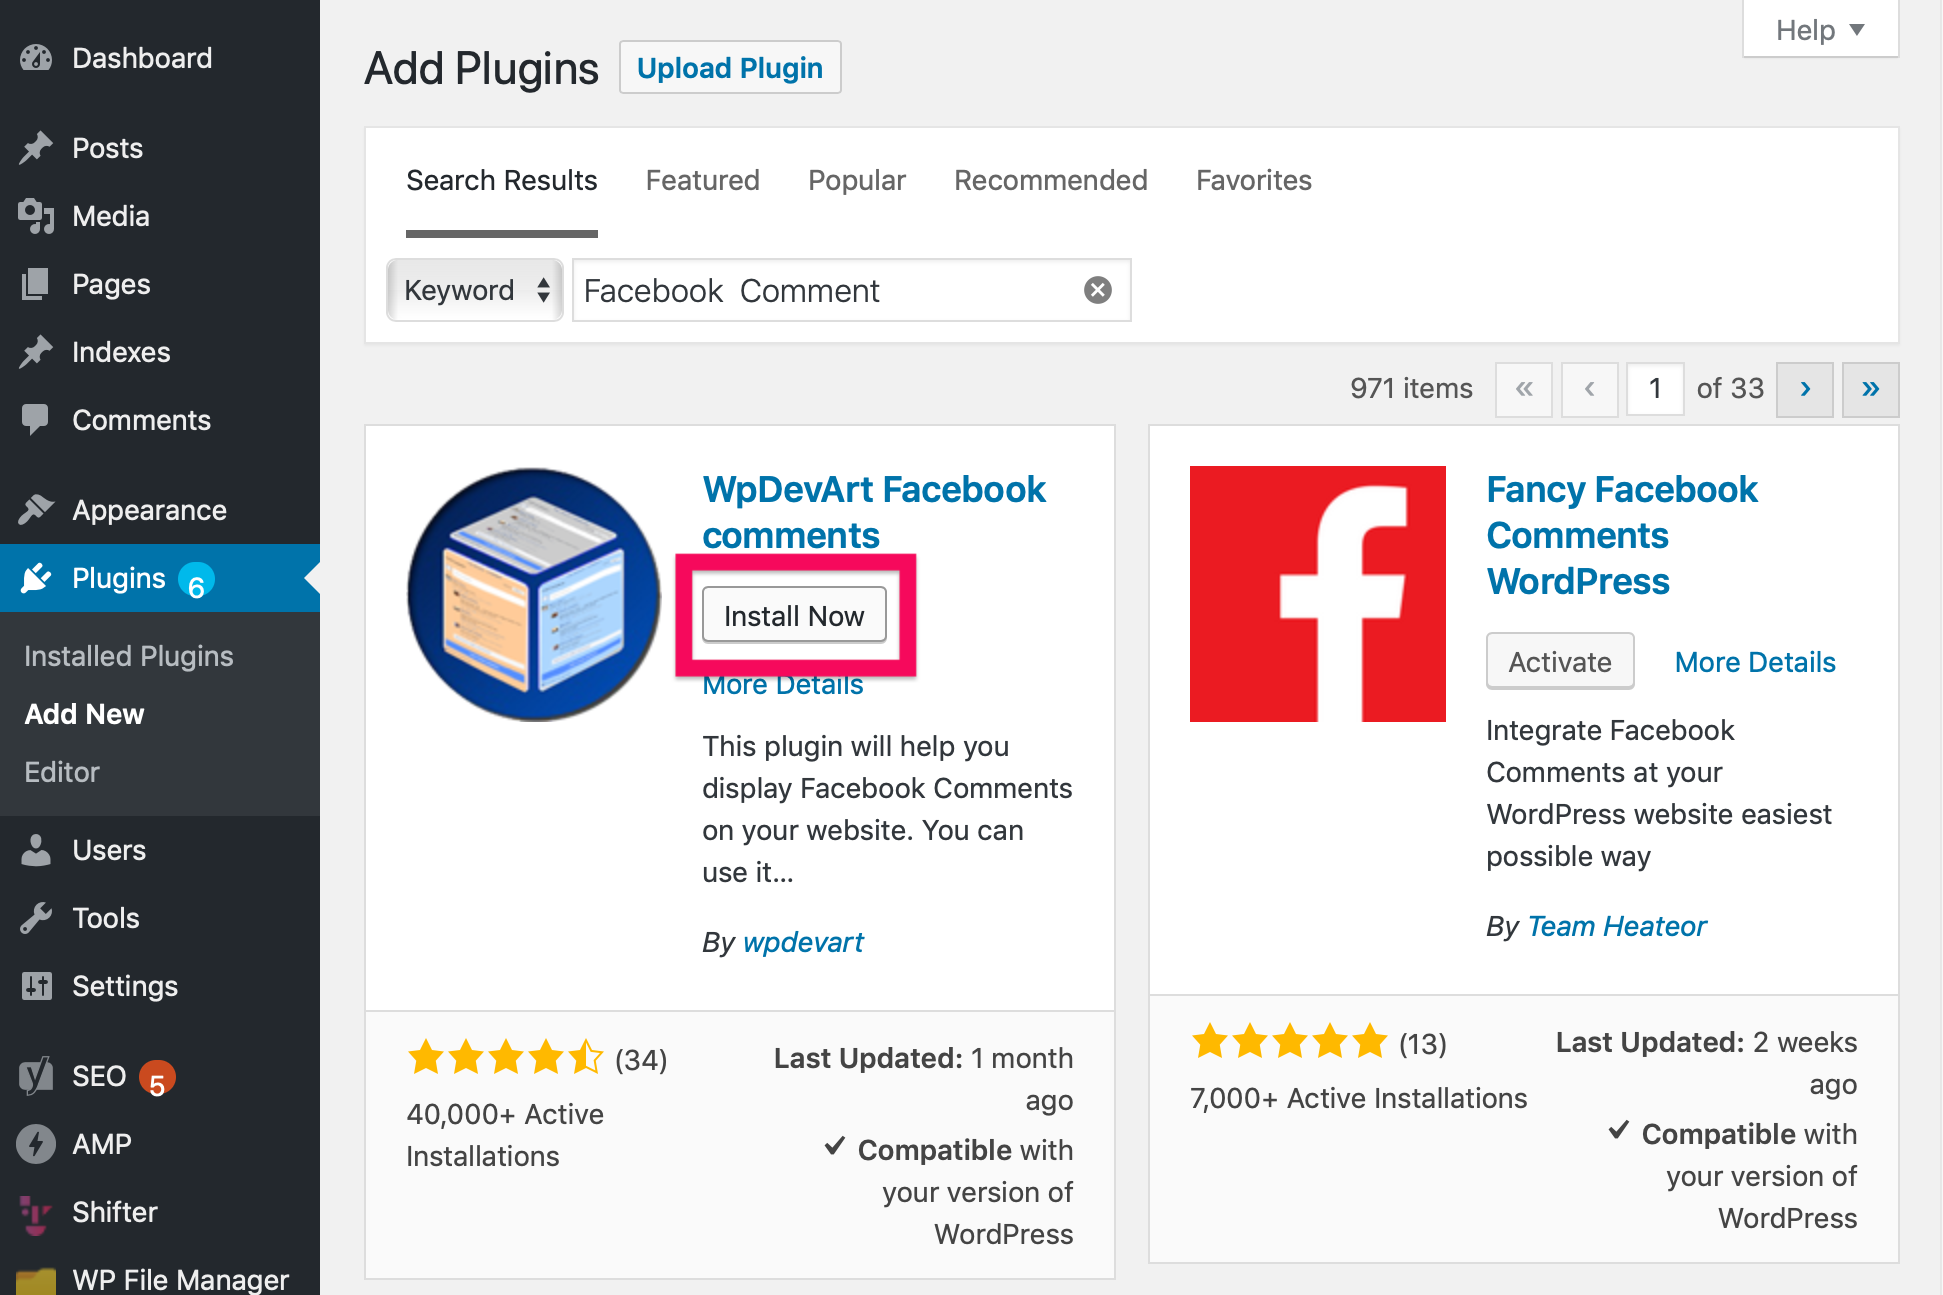Open WP File Manager menu item

pyautogui.click(x=160, y=1278)
